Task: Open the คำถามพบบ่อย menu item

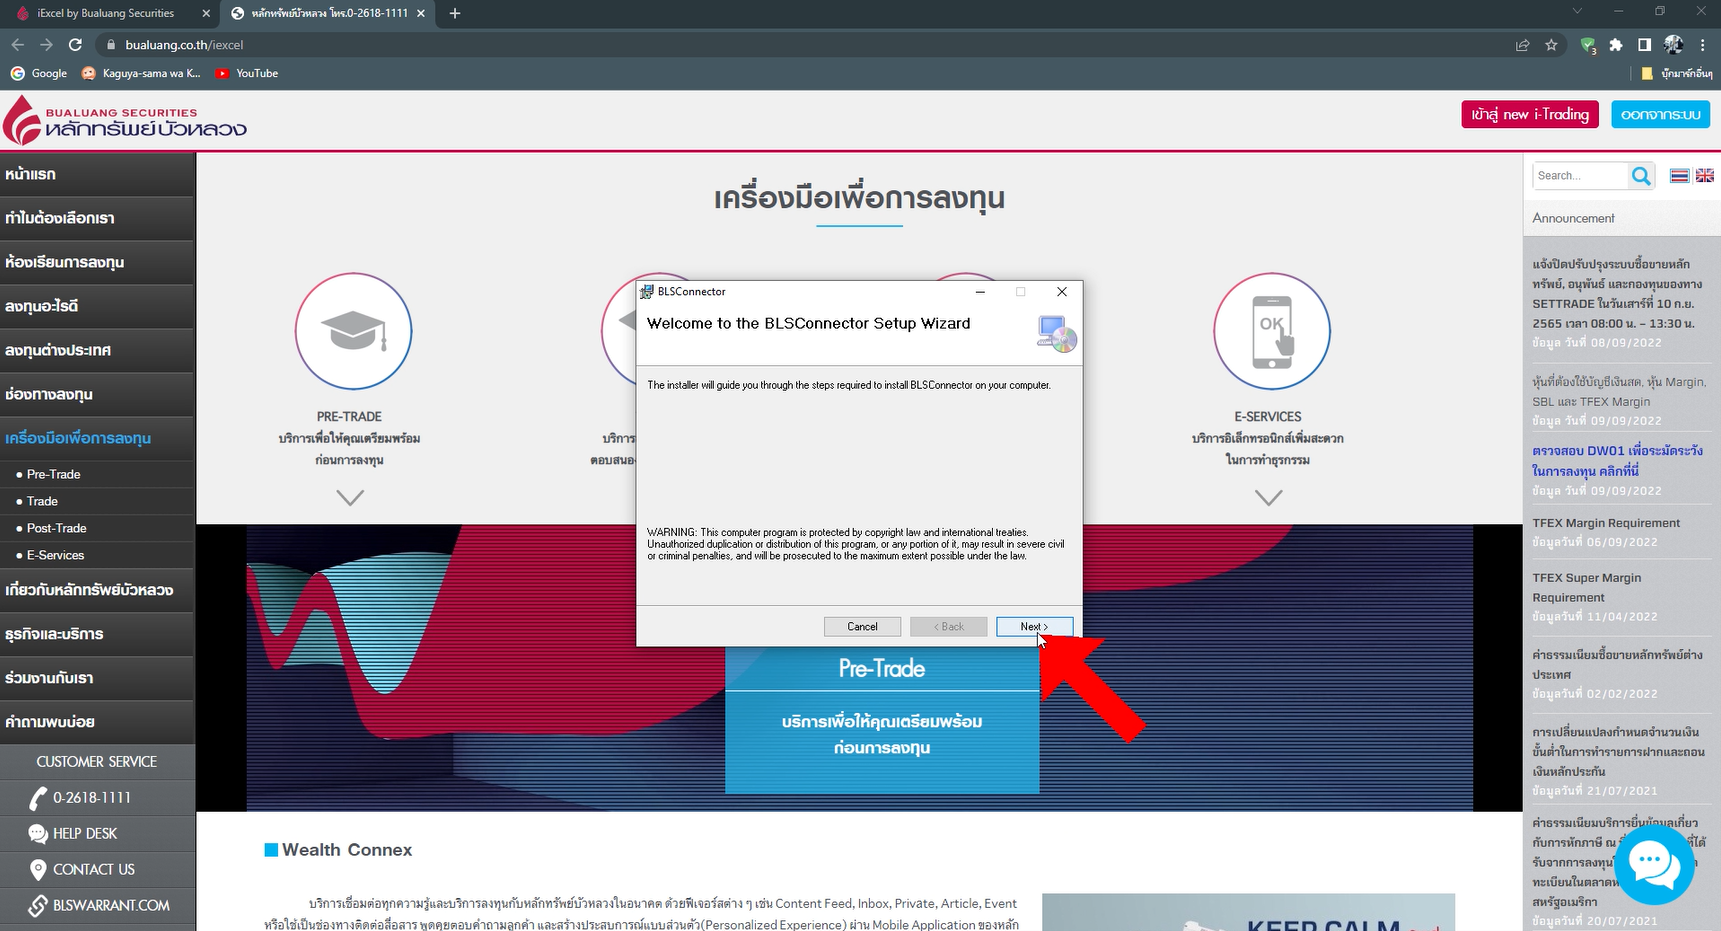Action: tap(97, 722)
